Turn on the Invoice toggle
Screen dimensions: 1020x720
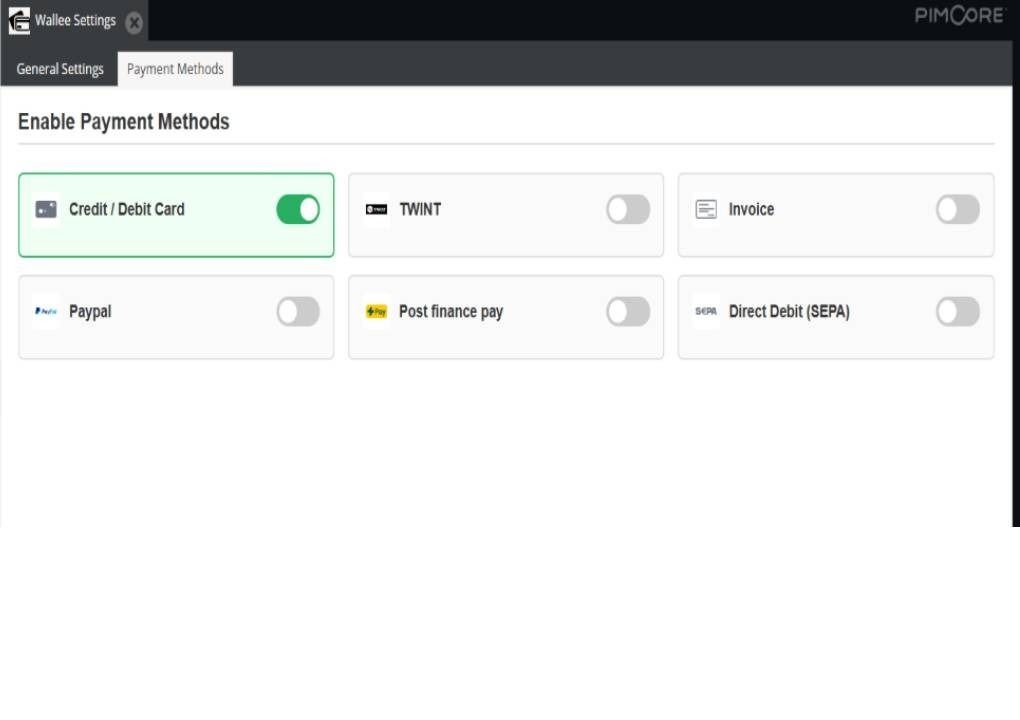[x=958, y=209]
